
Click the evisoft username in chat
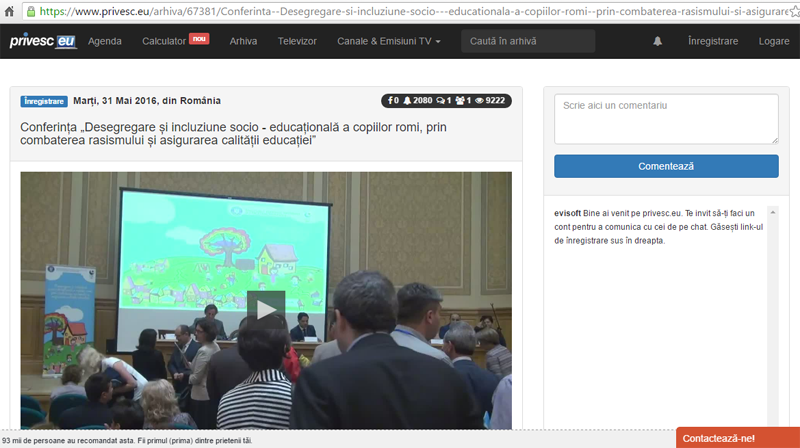[567, 213]
